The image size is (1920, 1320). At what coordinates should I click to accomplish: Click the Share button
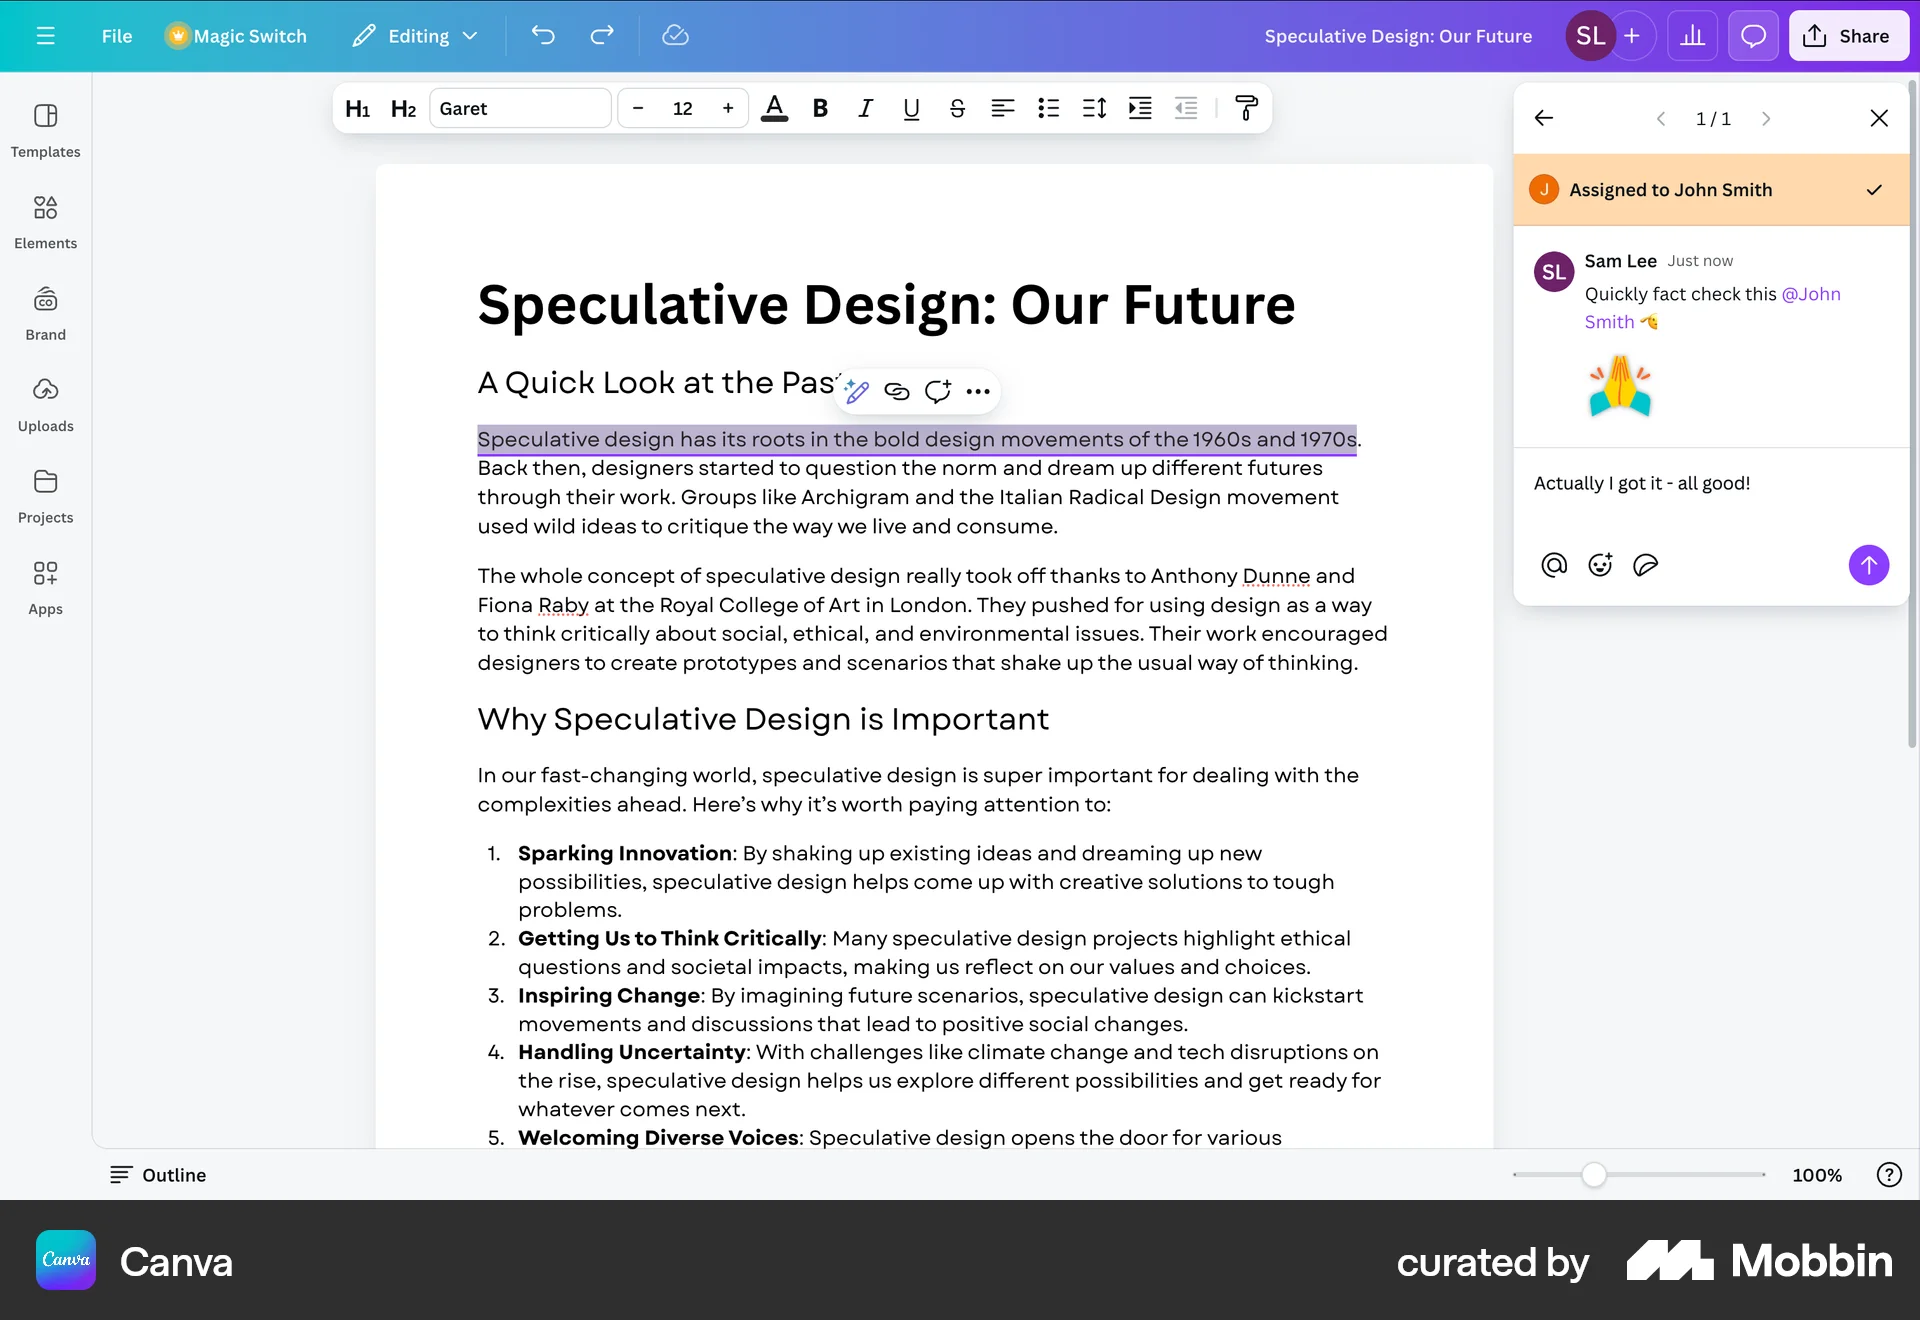[1848, 35]
